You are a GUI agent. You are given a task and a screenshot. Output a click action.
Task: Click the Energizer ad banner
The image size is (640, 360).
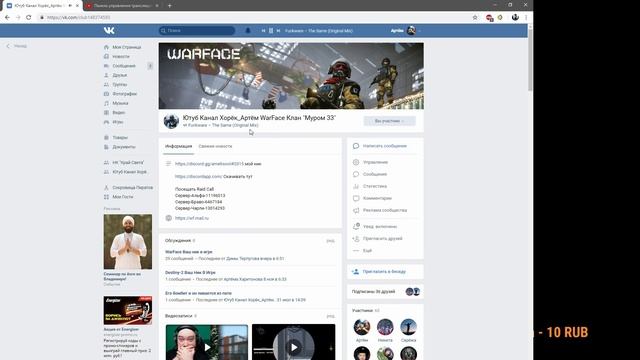(x=128, y=311)
